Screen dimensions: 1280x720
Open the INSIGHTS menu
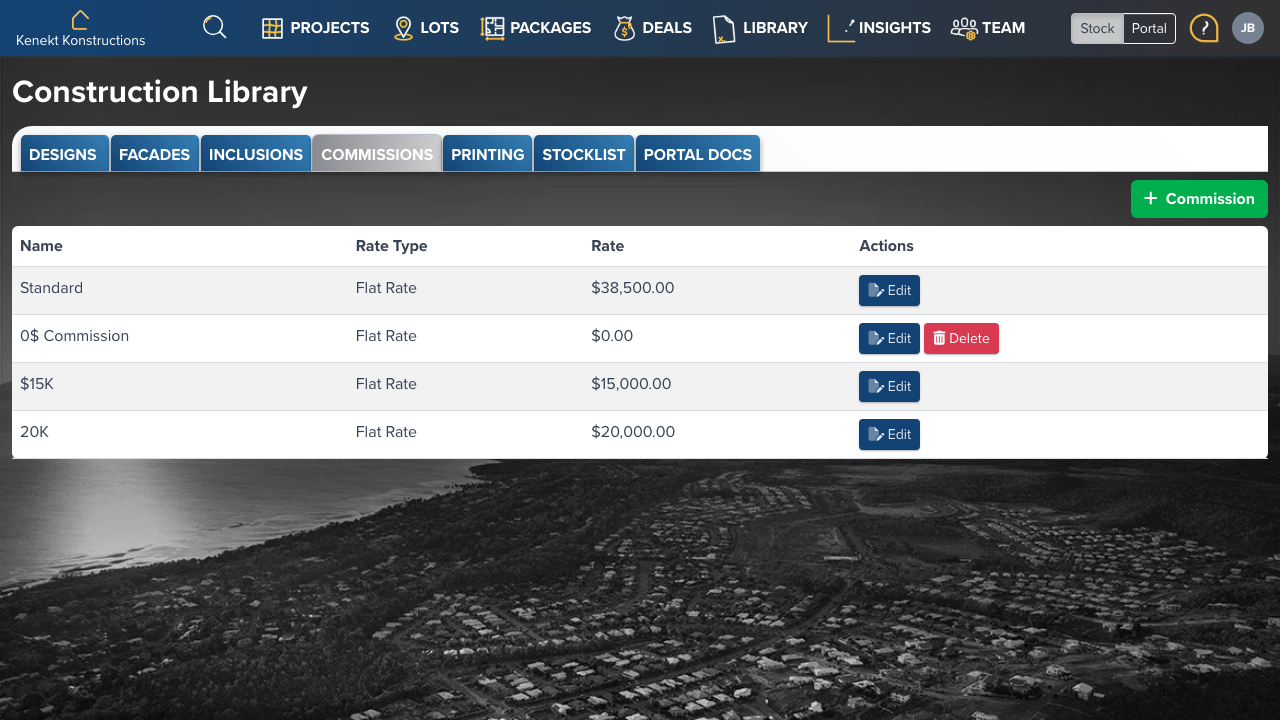(895, 28)
